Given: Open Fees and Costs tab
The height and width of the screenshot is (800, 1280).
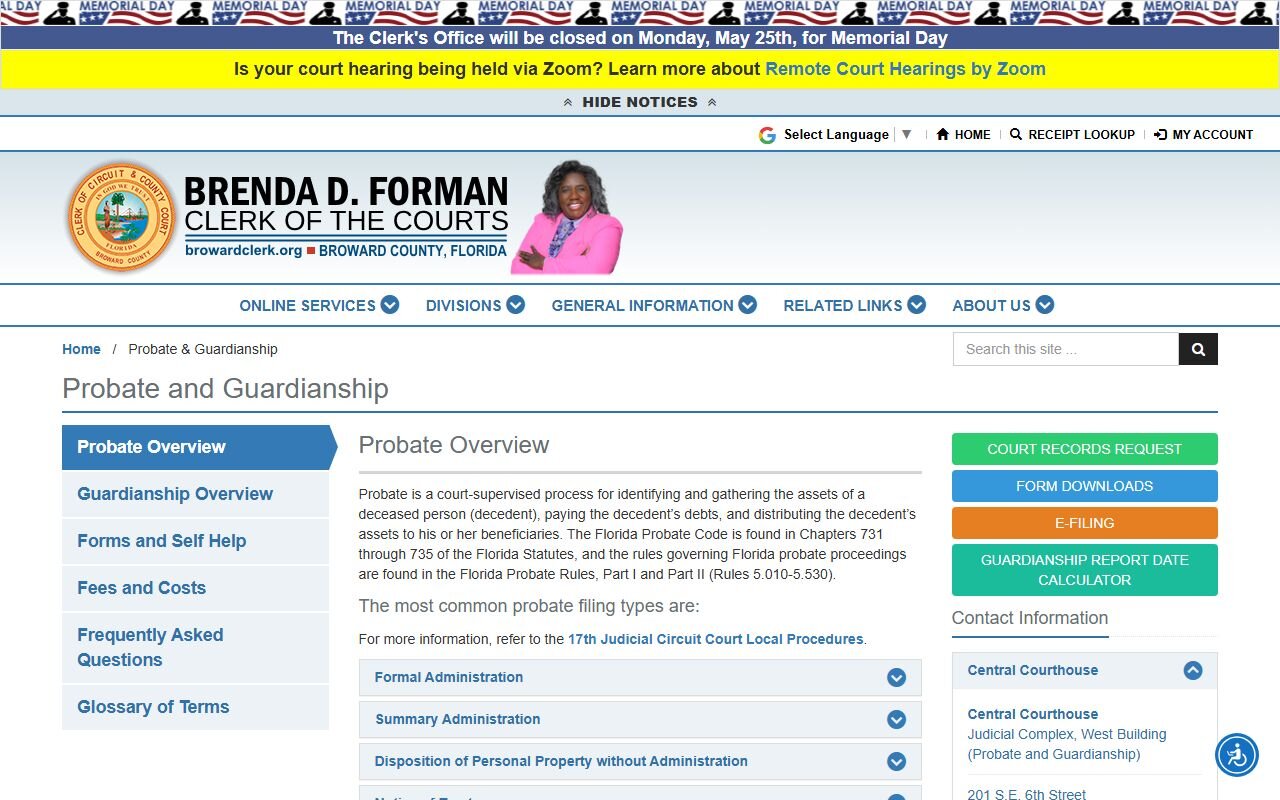Looking at the screenshot, I should point(195,588).
